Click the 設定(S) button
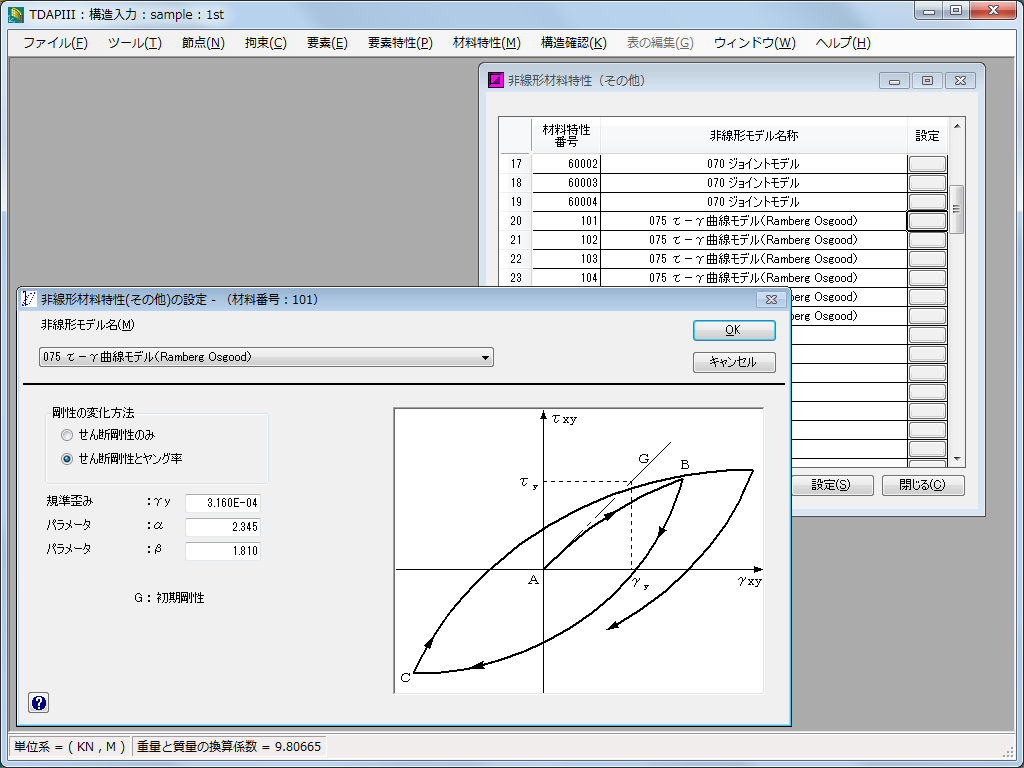This screenshot has width=1024, height=768. [x=831, y=485]
